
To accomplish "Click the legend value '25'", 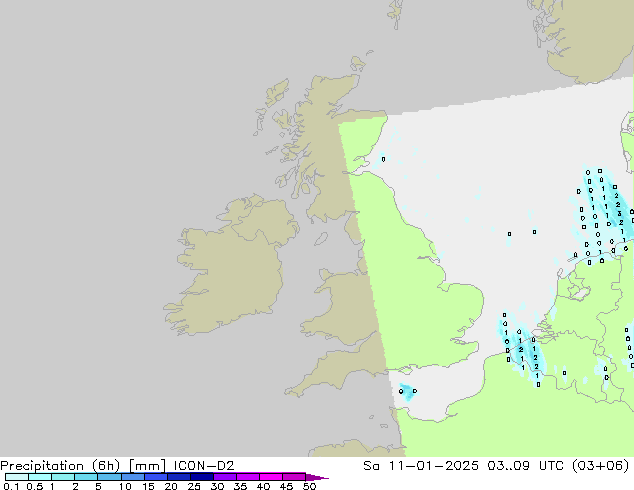I will click(x=194, y=486).
